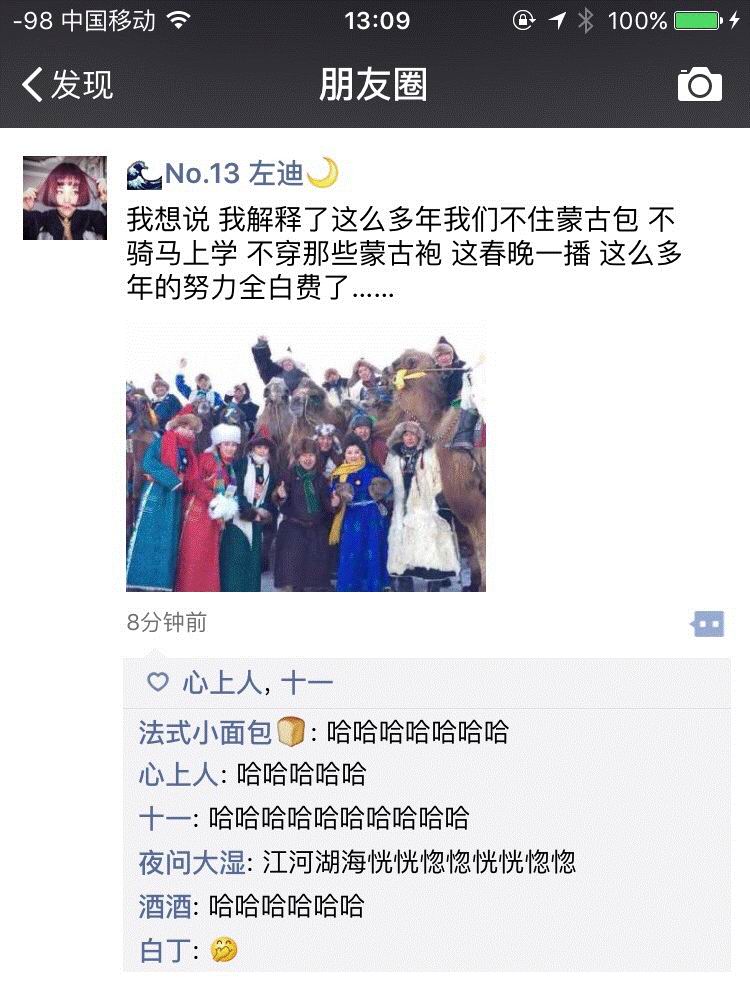750x992 pixels.
Task: Open commenter 夜问大湿 profile
Action: pyautogui.click(x=192, y=862)
